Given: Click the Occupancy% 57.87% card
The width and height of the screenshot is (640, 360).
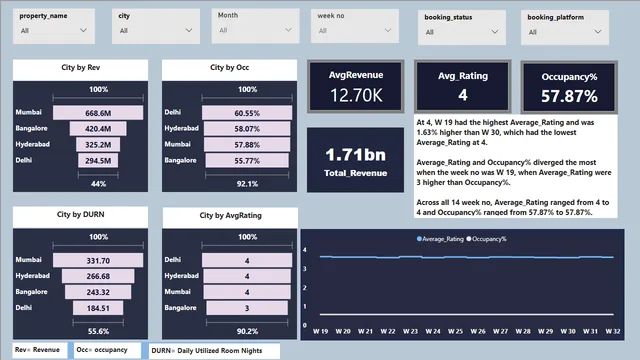Looking at the screenshot, I should coord(569,87).
